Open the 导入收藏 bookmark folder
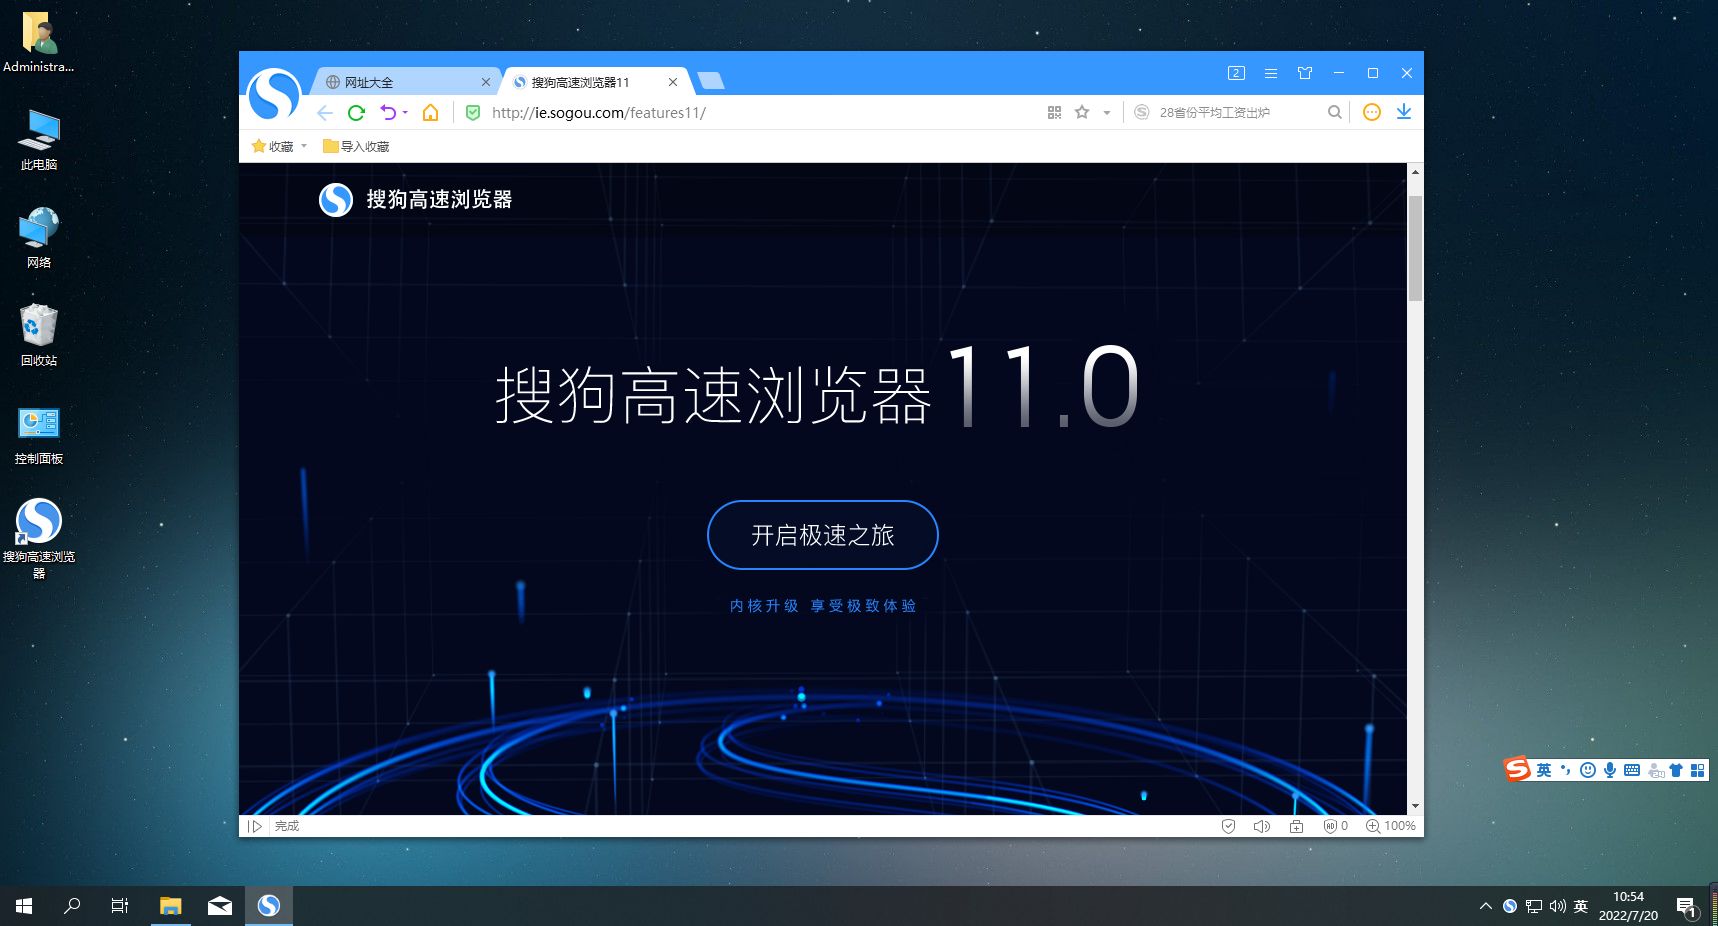This screenshot has width=1718, height=926. click(356, 146)
